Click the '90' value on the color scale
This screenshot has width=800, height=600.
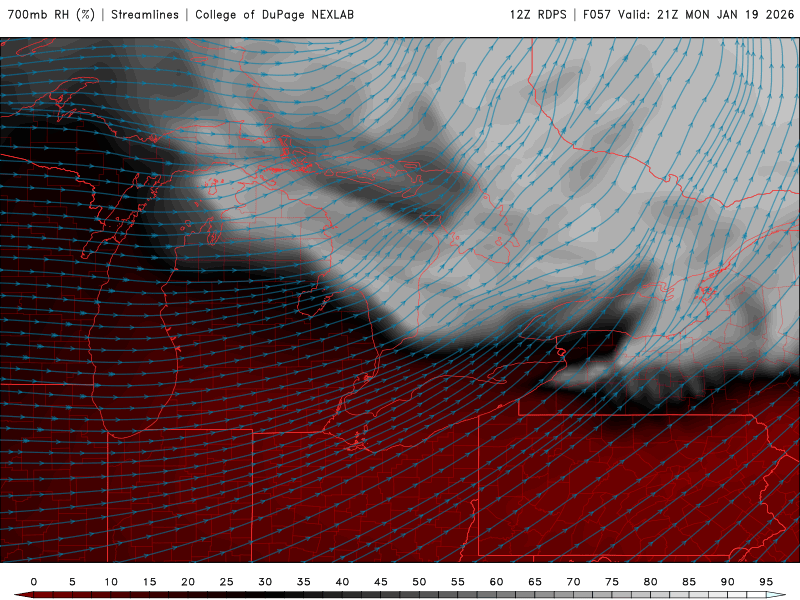click(x=728, y=582)
